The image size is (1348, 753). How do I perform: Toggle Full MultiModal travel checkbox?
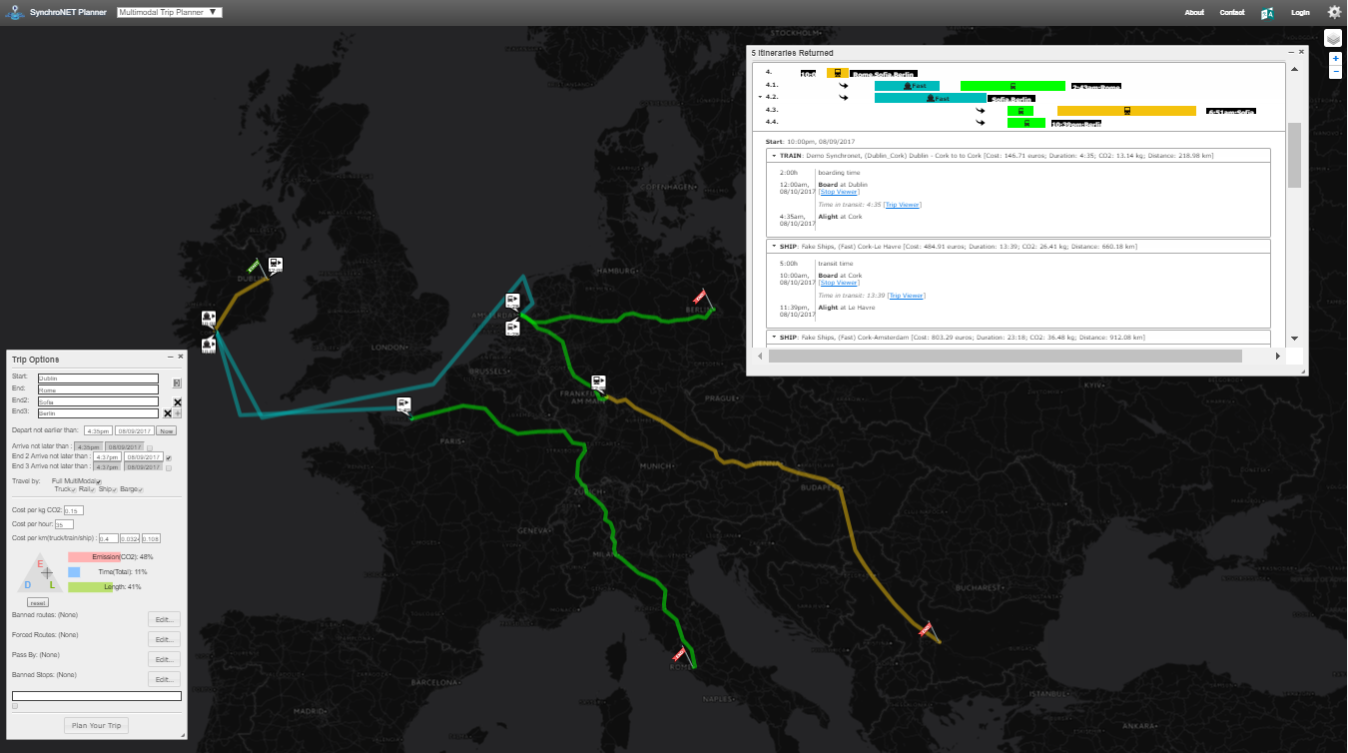(99, 482)
